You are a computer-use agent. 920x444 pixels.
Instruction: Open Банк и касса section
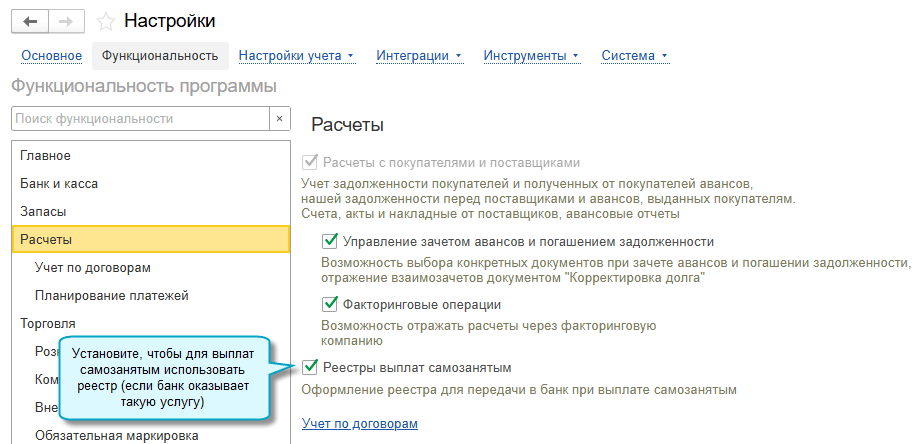(x=151, y=184)
